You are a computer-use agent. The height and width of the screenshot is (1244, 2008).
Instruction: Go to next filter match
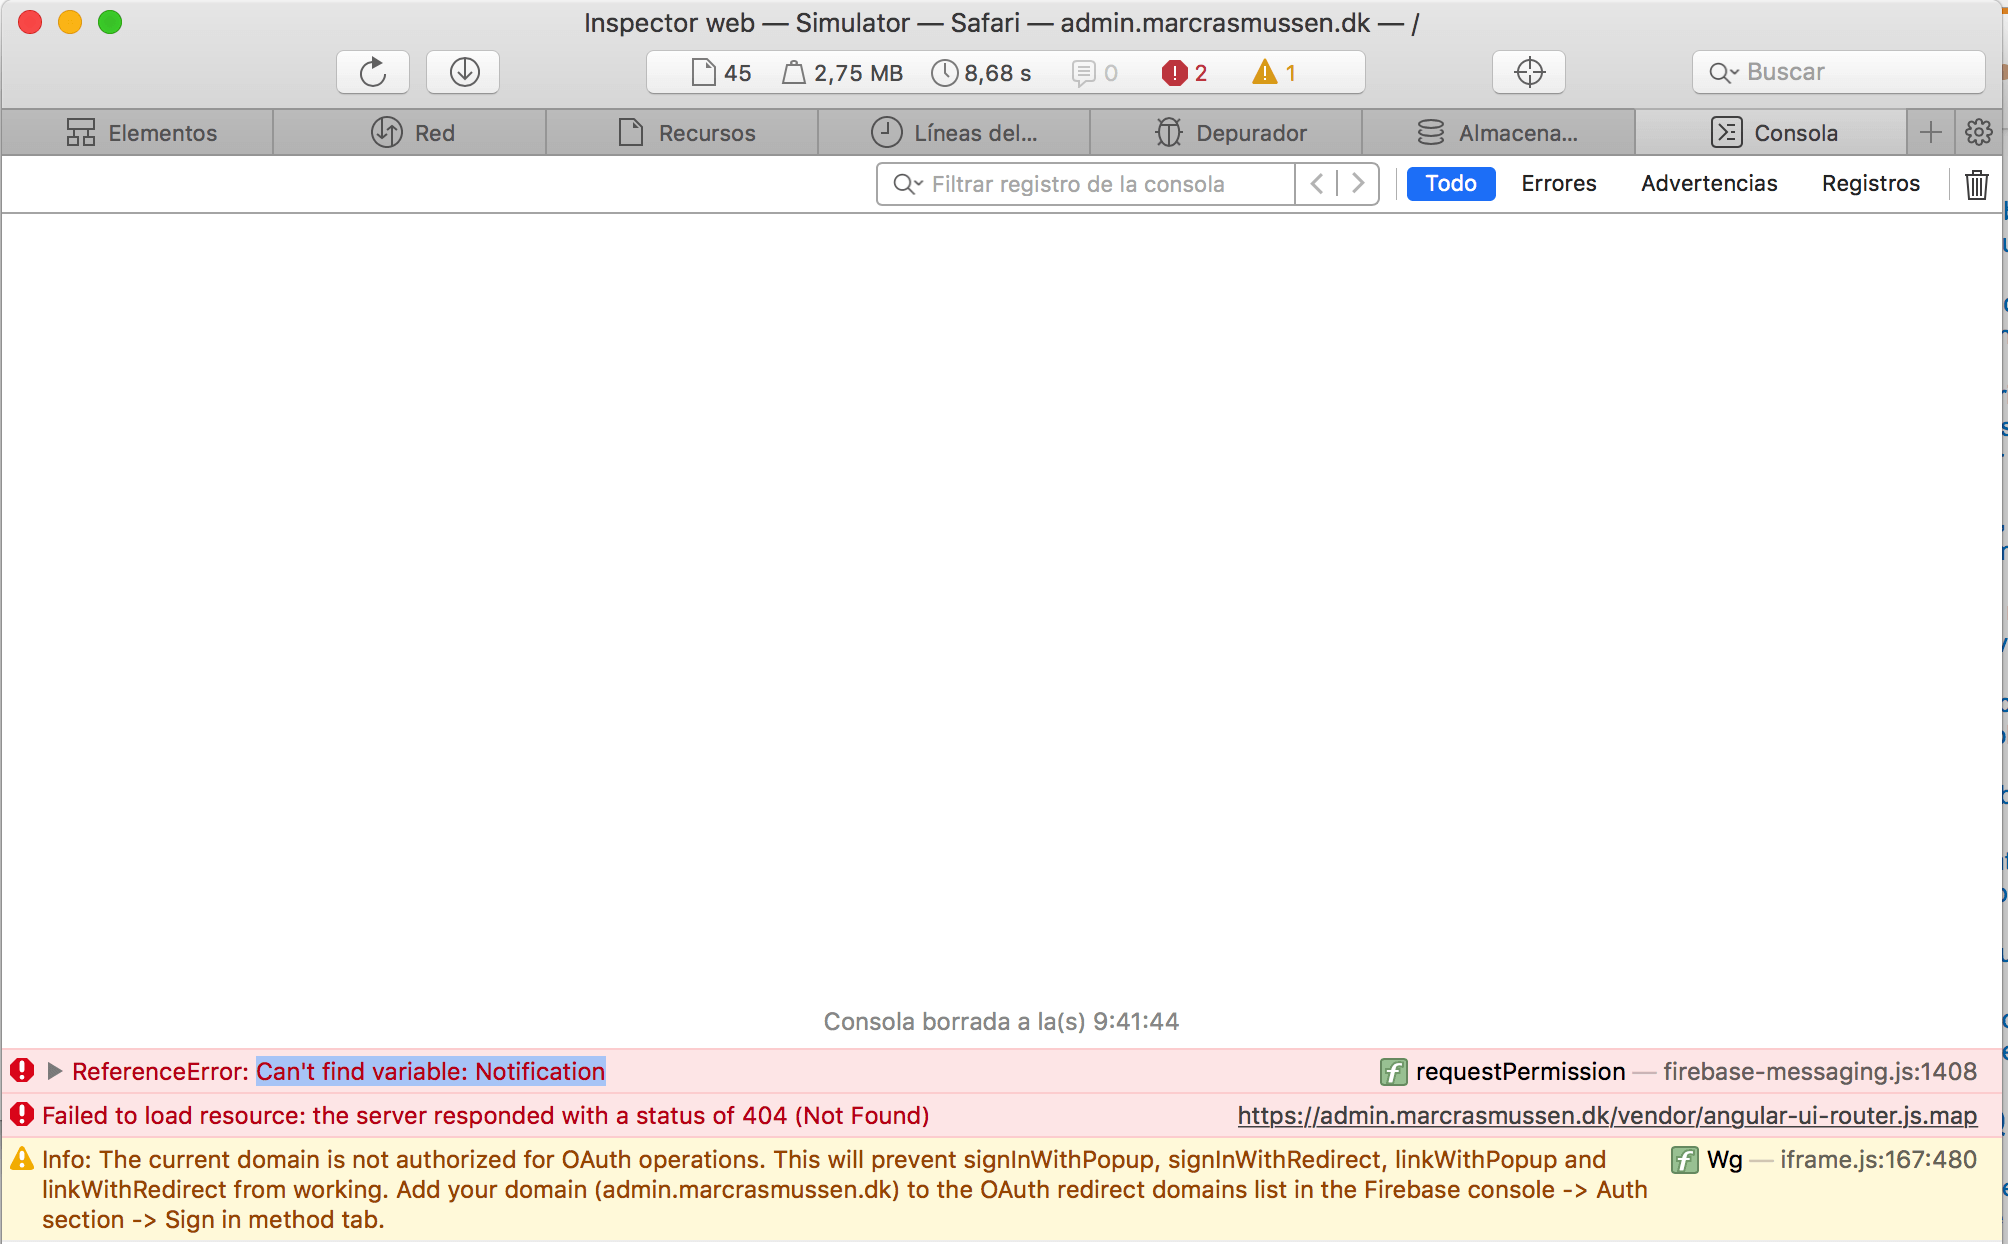pos(1358,184)
